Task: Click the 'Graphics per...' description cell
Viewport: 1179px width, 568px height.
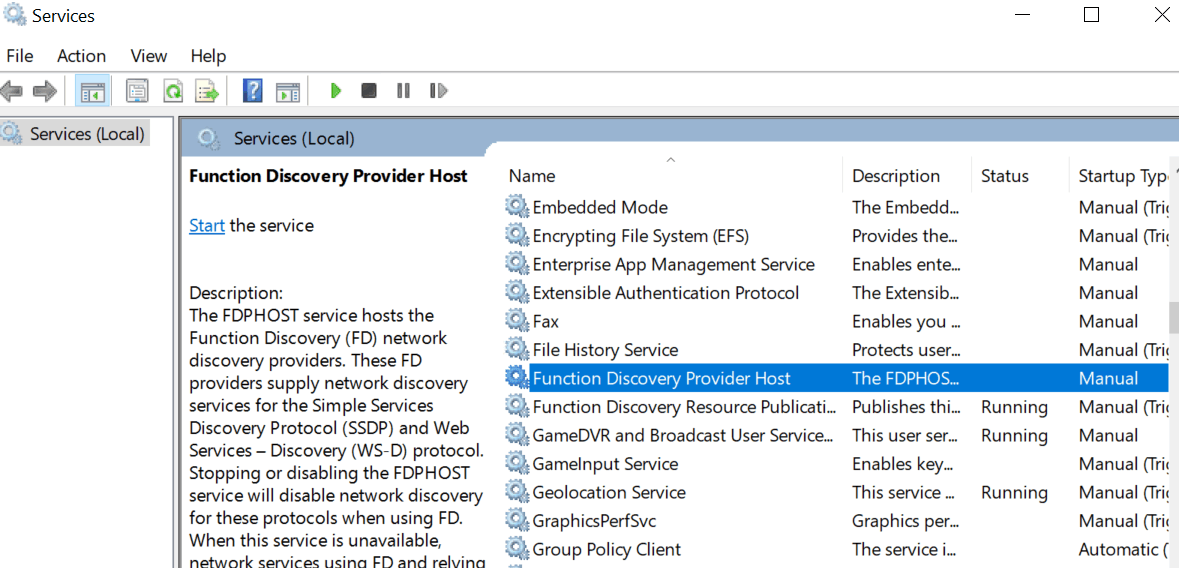Action: click(x=906, y=521)
